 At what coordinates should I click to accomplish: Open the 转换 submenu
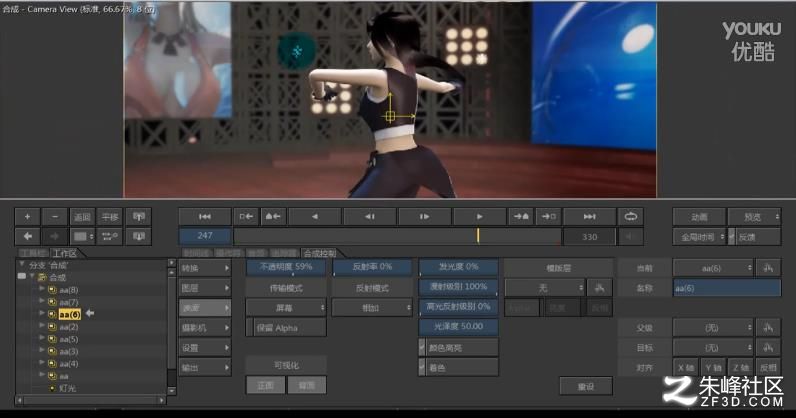(x=205, y=268)
